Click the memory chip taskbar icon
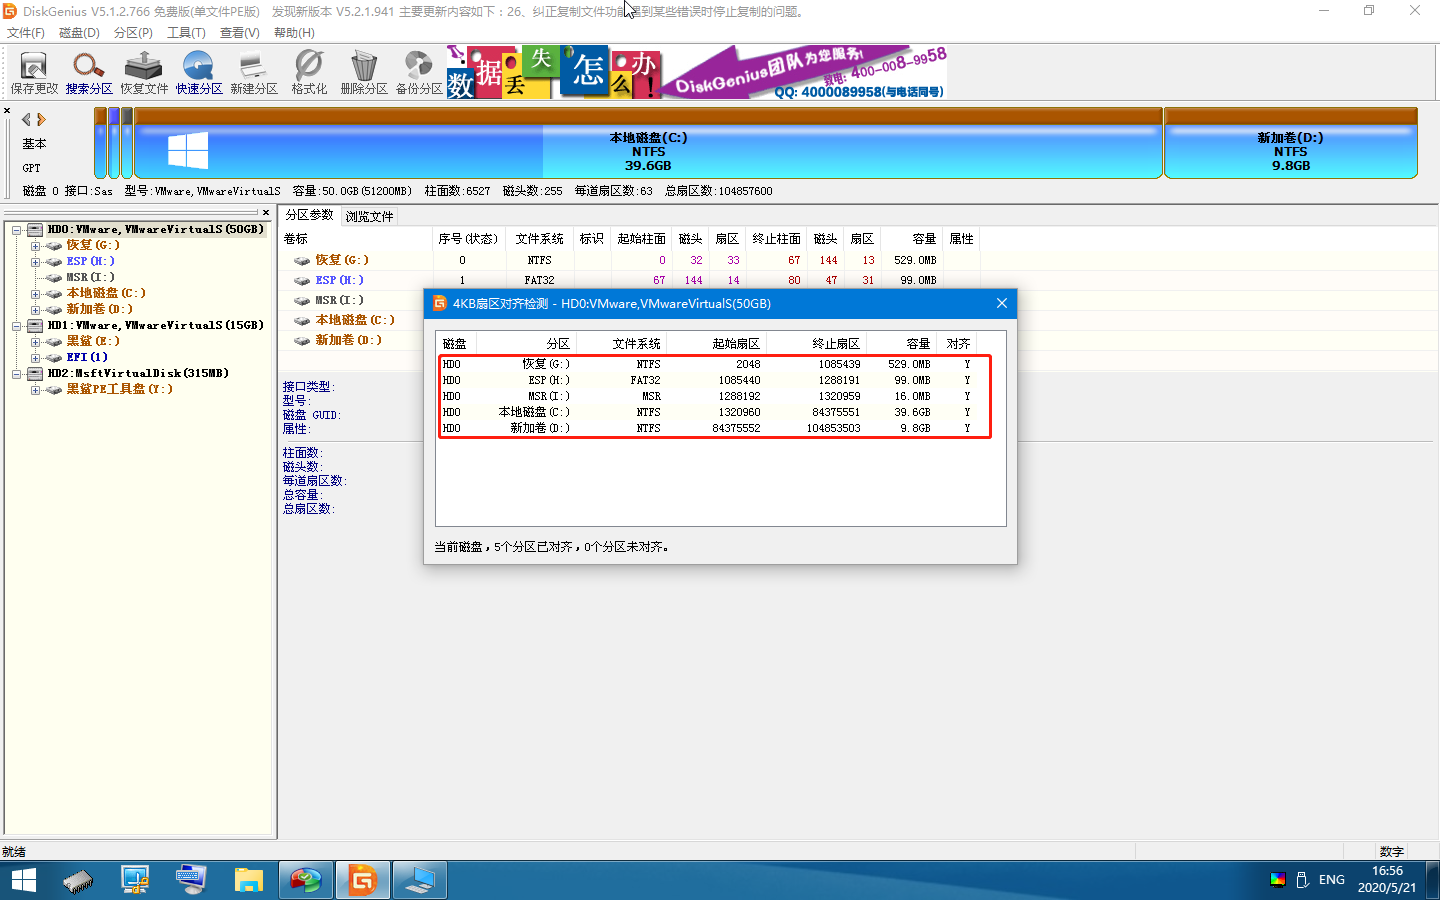The width and height of the screenshot is (1440, 900). [x=78, y=880]
